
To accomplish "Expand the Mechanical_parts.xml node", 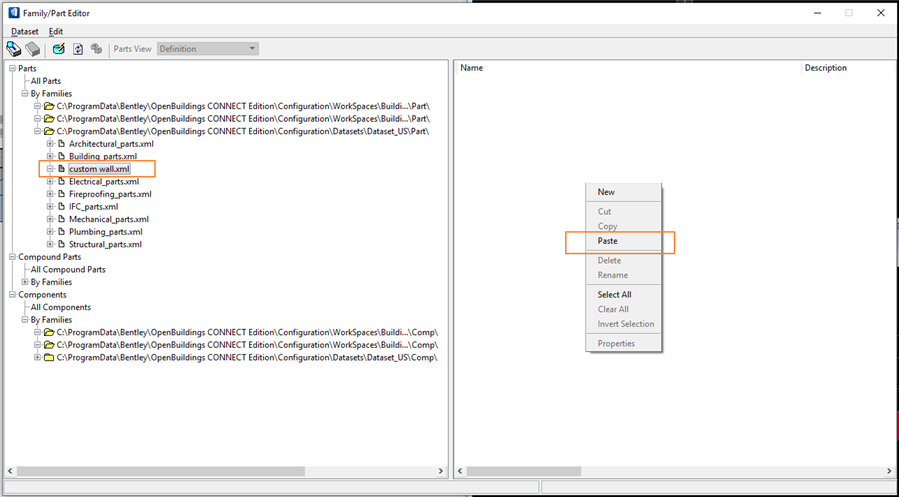I will pyautogui.click(x=50, y=219).
